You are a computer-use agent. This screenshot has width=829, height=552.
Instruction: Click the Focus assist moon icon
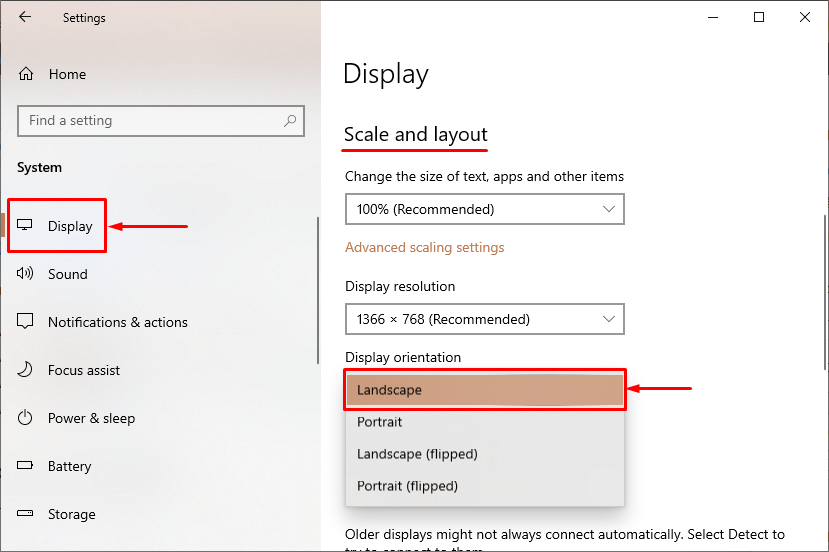point(25,370)
